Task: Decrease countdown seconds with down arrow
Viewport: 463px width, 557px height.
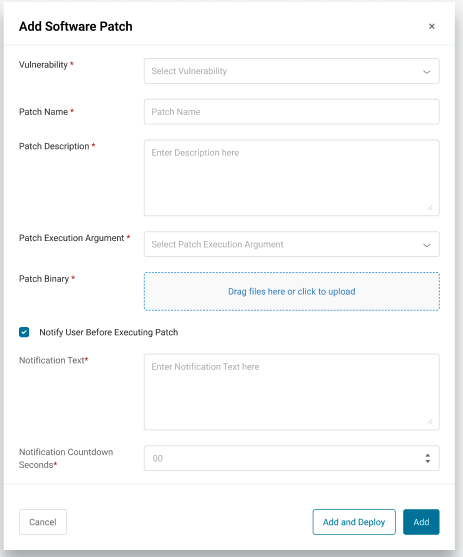Action: 428,461
